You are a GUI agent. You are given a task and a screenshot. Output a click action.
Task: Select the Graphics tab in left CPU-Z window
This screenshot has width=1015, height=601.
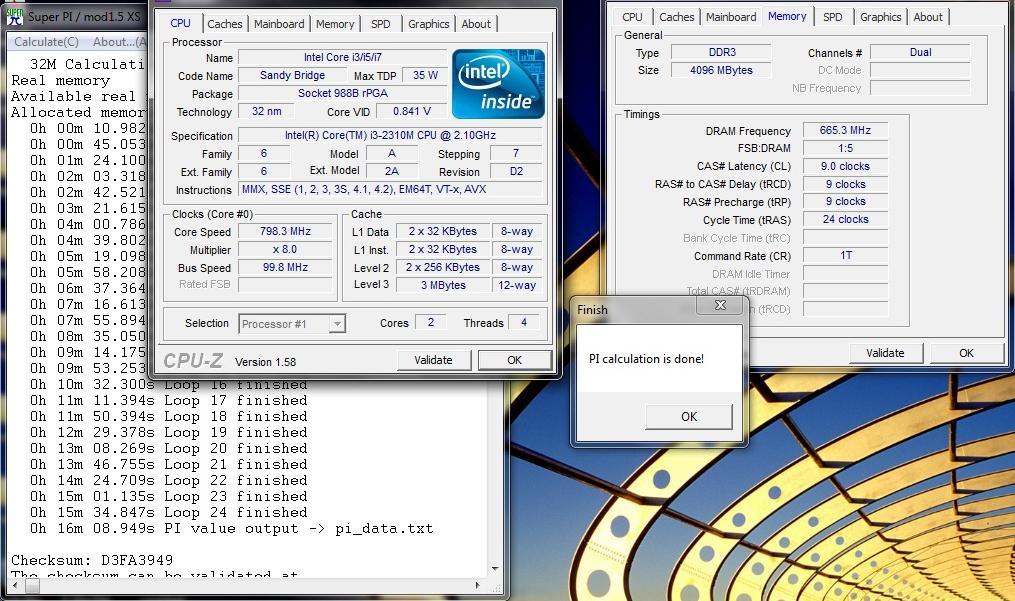click(x=429, y=24)
